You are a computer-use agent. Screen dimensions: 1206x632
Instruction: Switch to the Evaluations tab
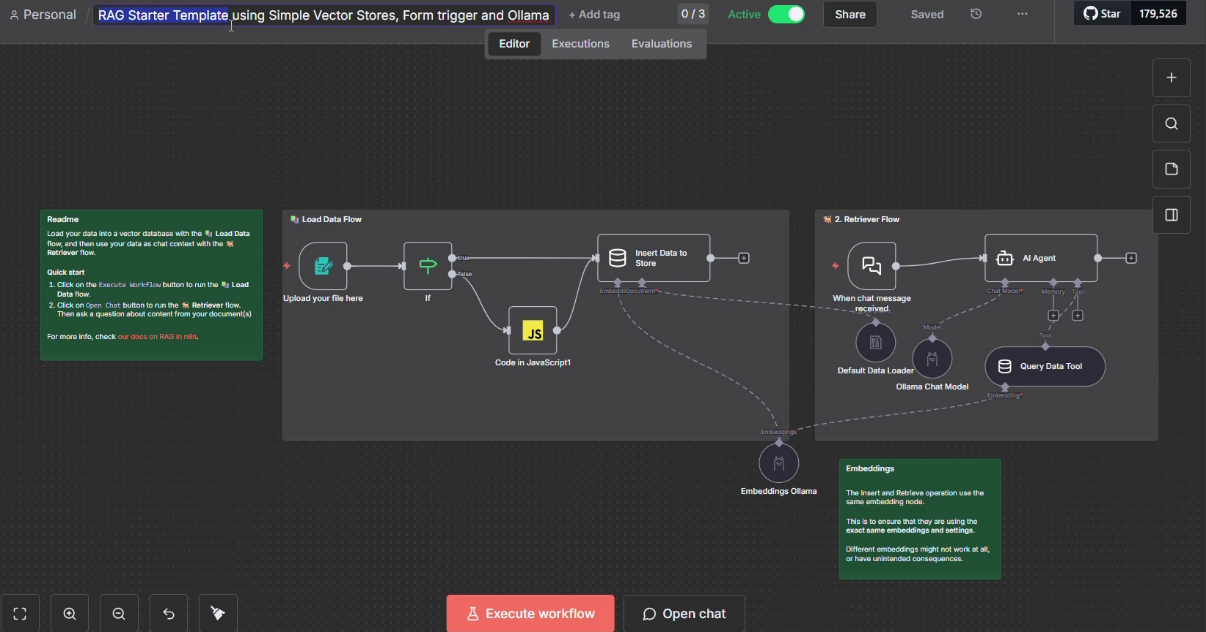pyautogui.click(x=661, y=44)
